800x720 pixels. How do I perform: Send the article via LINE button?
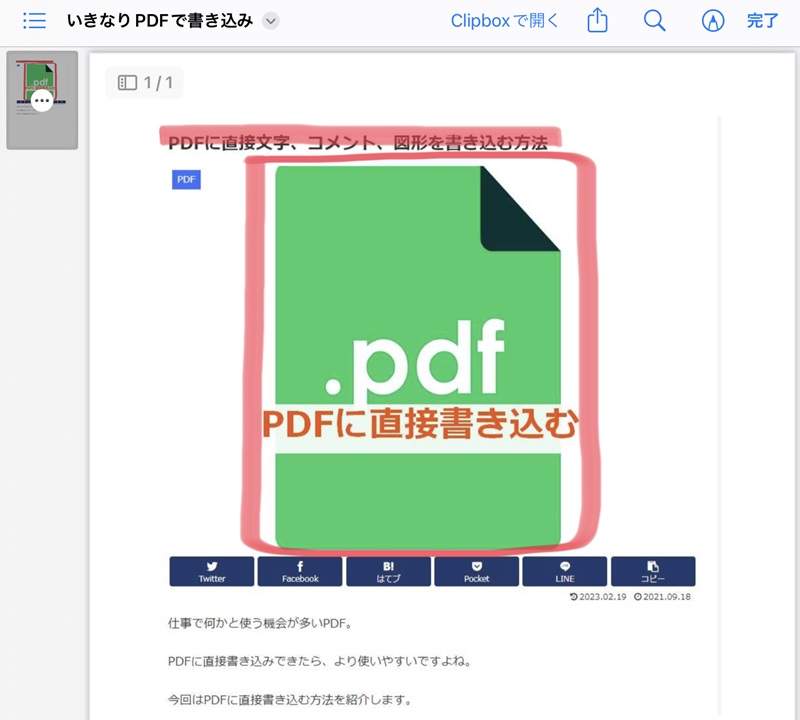[x=564, y=571]
